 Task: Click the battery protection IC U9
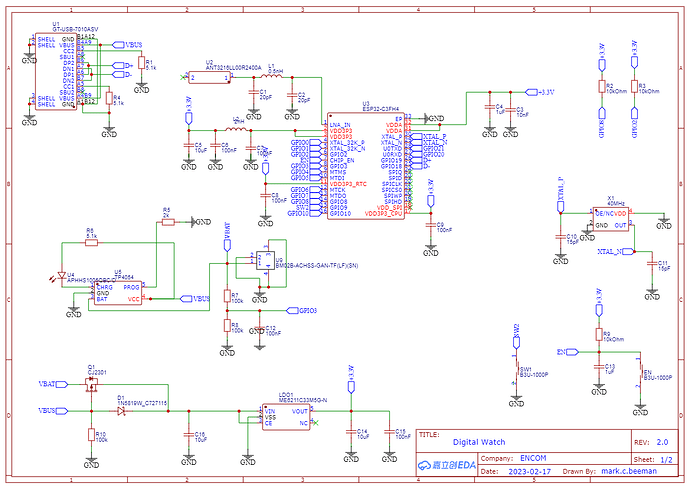265,261
